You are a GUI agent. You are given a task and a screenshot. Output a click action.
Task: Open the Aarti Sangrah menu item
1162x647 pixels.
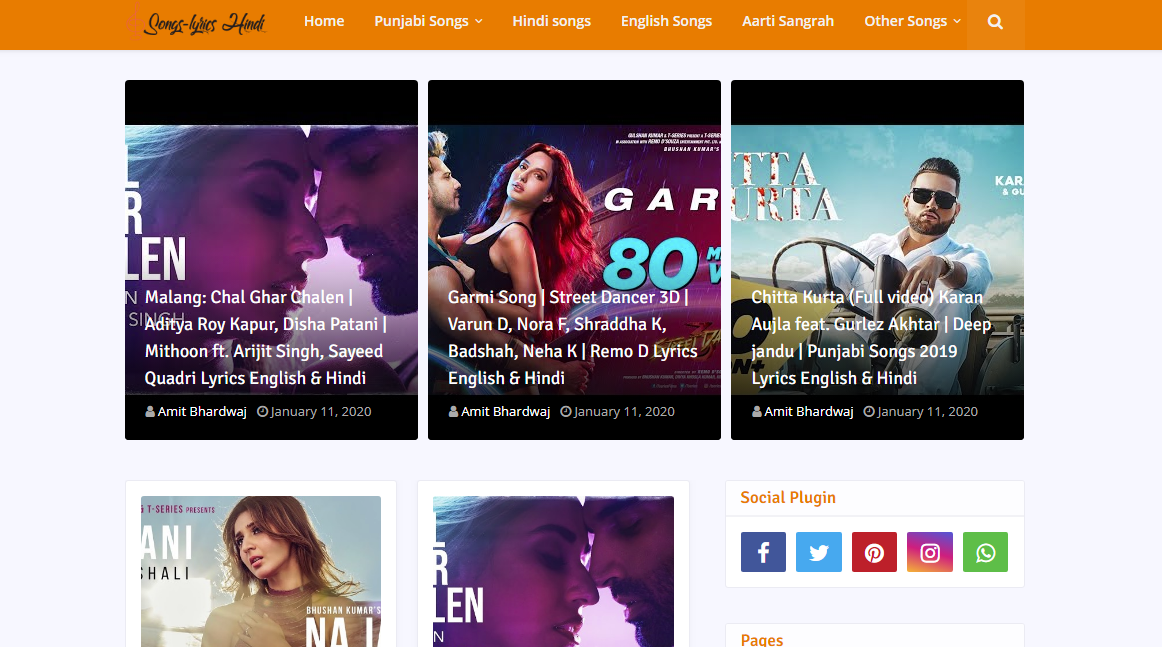pos(788,21)
